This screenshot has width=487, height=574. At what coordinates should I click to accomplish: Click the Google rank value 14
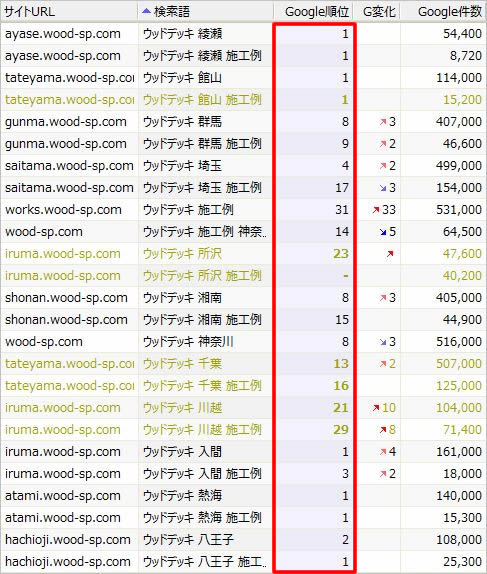pos(342,231)
